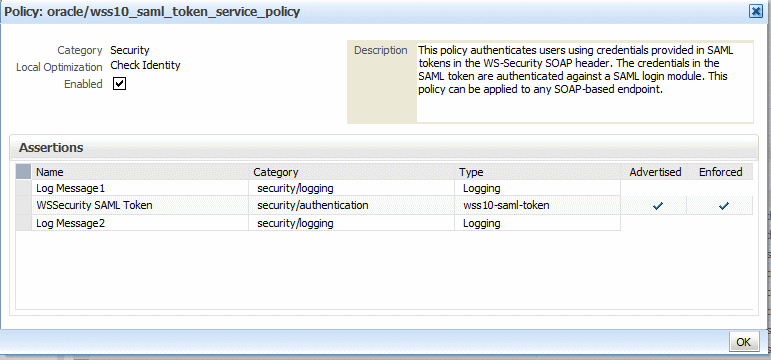Click row selector beside Log Message2
Screen dimensions: 771x360
click(23, 223)
